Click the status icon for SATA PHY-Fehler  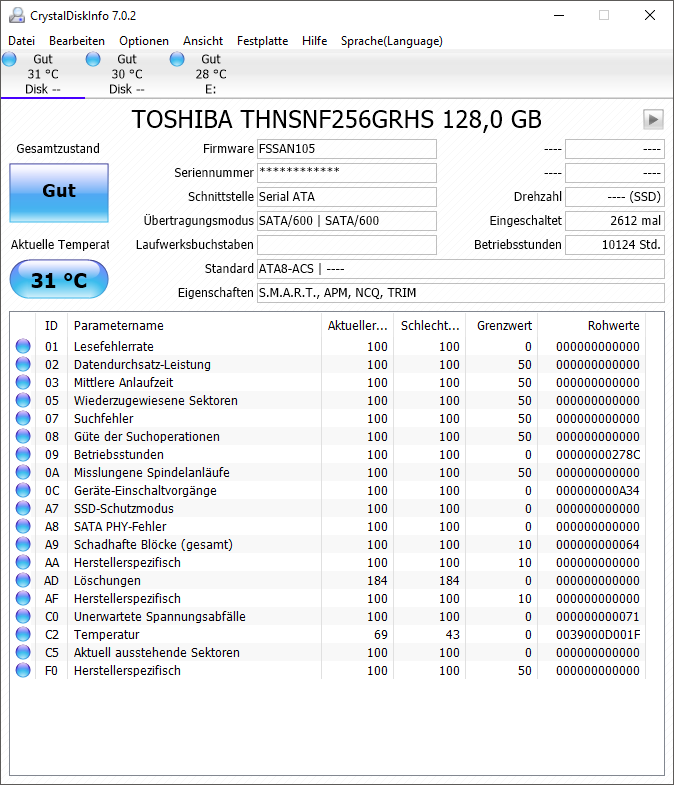(23, 526)
